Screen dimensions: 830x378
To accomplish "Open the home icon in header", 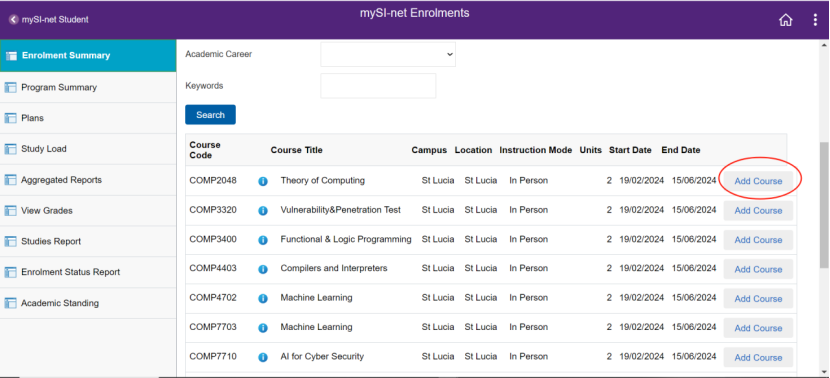I will [786, 20].
